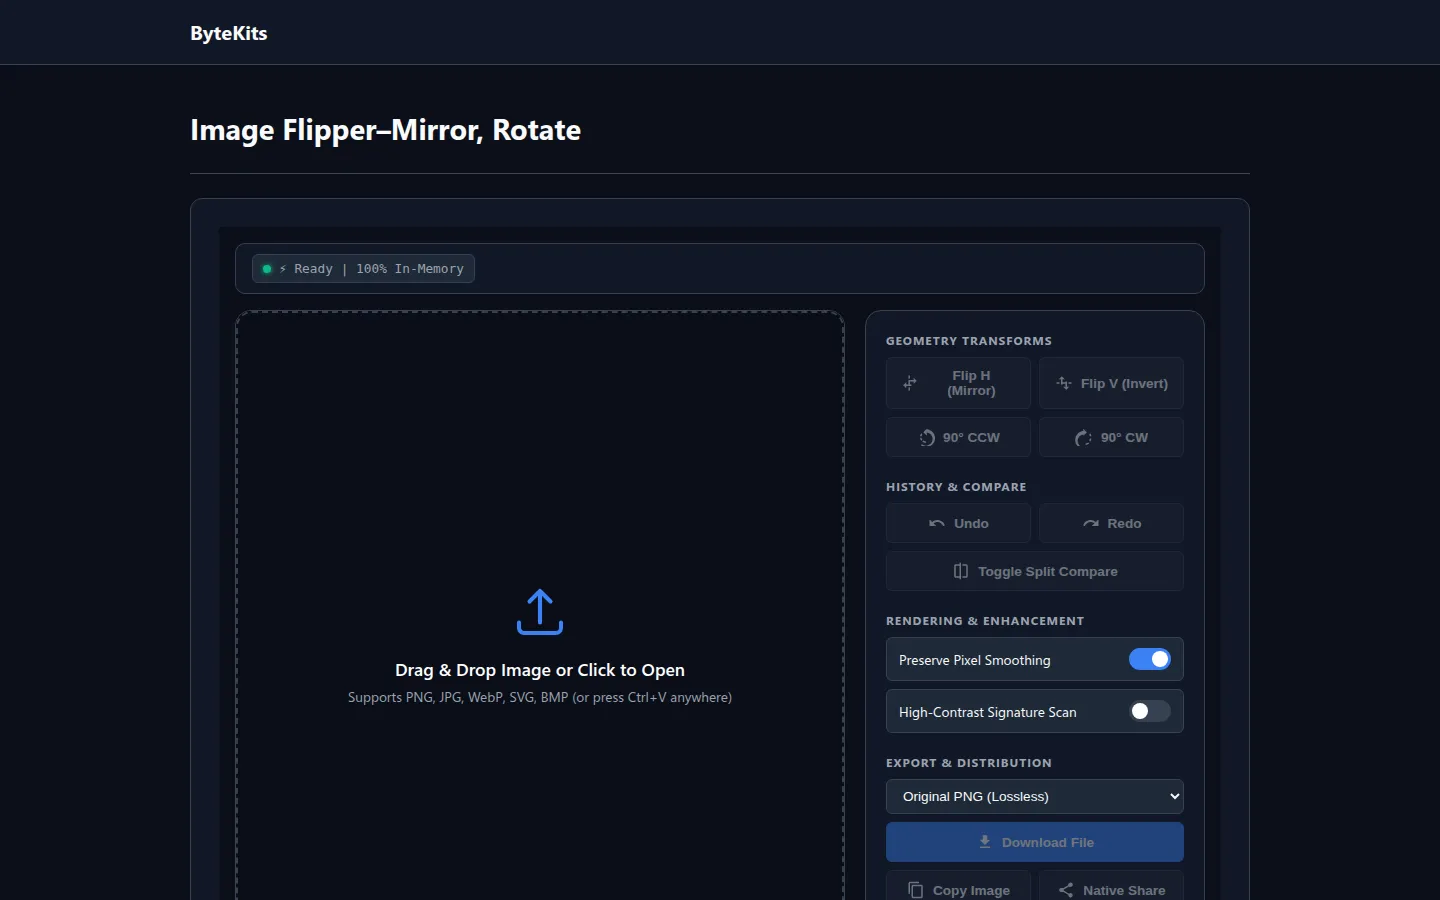Click the Flip V (Invert) button
This screenshot has width=1440, height=900.
(1111, 383)
